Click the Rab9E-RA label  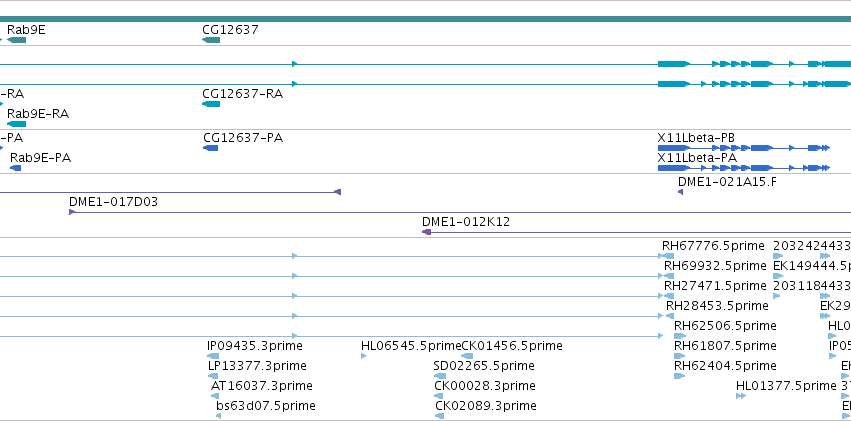click(x=38, y=114)
